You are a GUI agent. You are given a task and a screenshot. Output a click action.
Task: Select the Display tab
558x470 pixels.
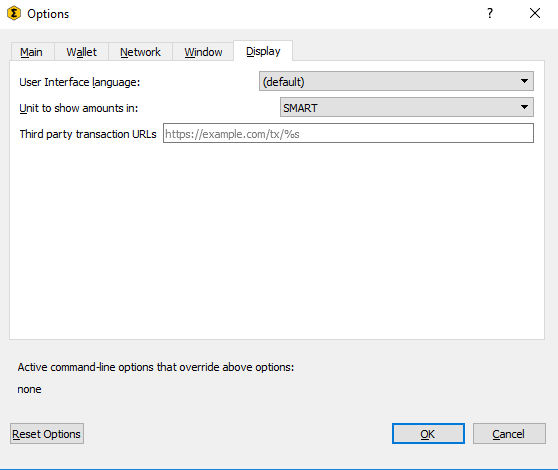point(263,51)
